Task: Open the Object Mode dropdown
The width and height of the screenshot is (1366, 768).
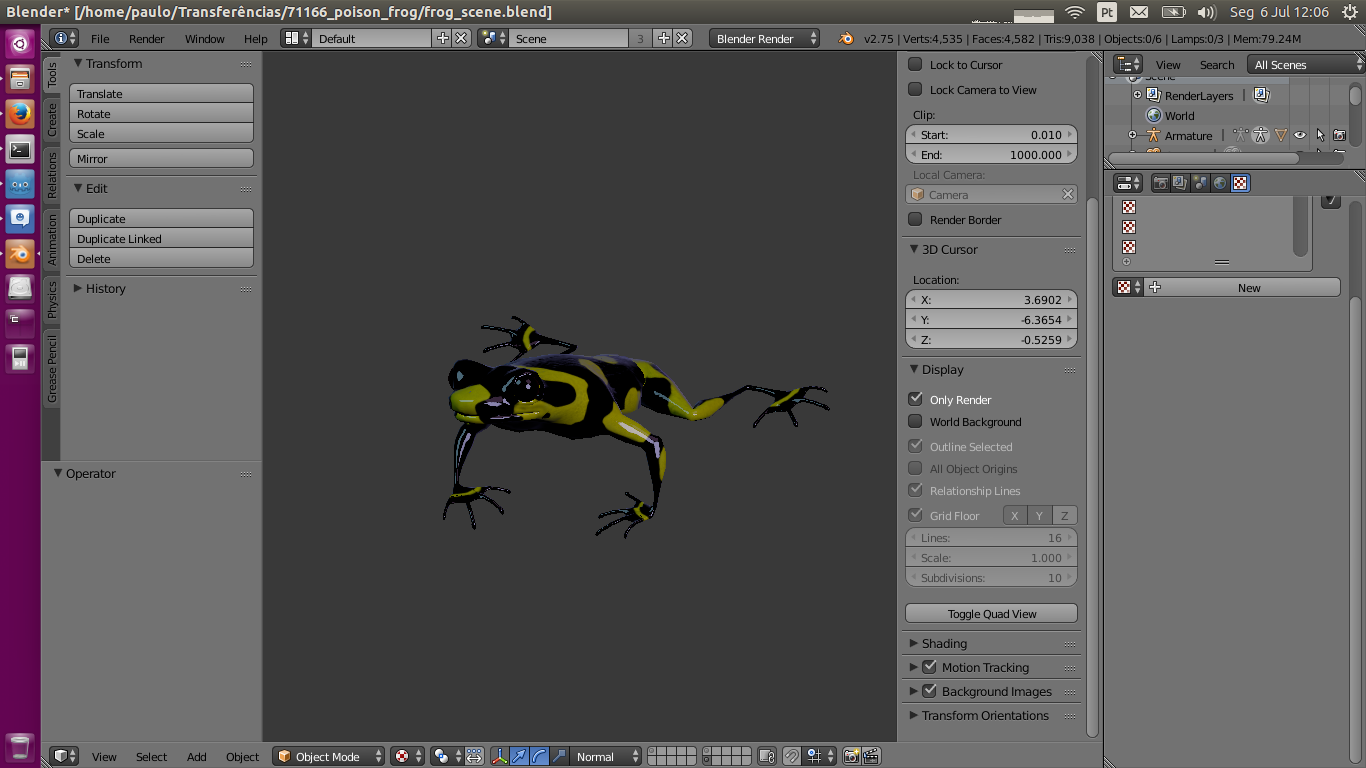Action: pyautogui.click(x=329, y=757)
